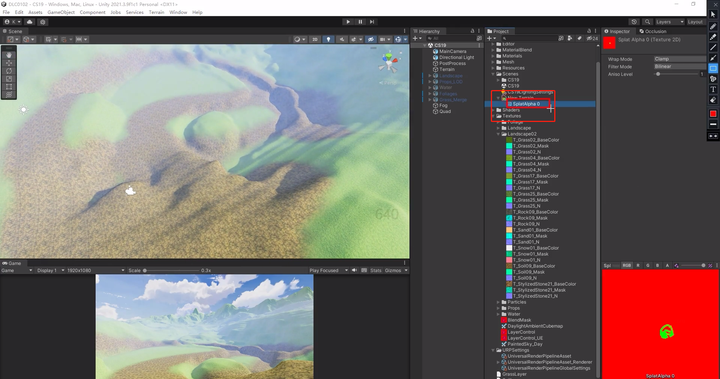Expand the Materials folder in Project
Screen dimensions: 720x379
point(493,56)
